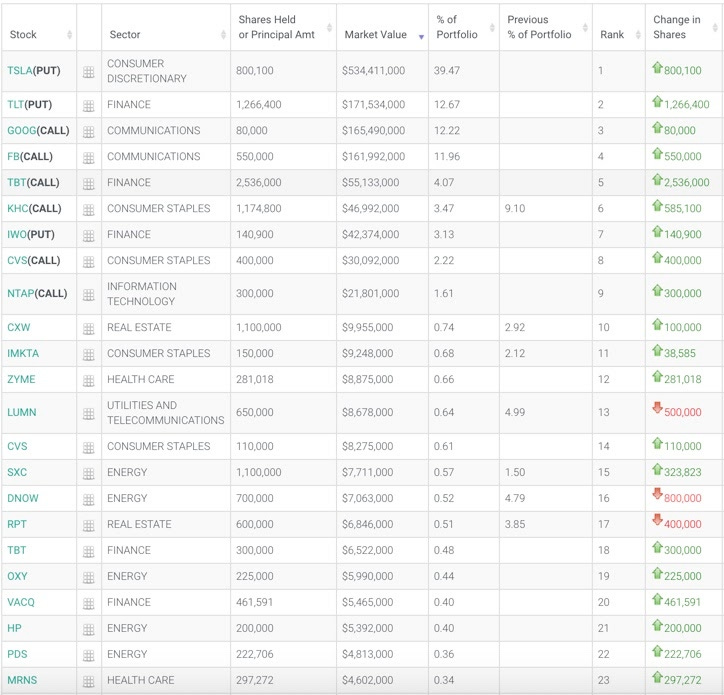Image resolution: width=724 pixels, height=695 pixels.
Task: Open the SXC ticker link
Action: click(17, 472)
